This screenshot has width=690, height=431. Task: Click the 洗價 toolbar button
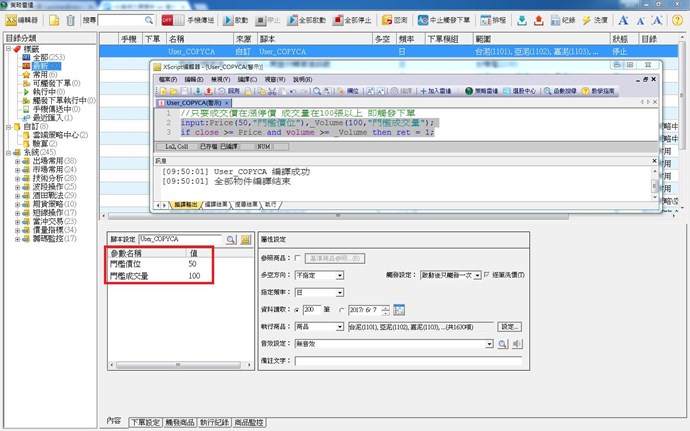pos(594,20)
